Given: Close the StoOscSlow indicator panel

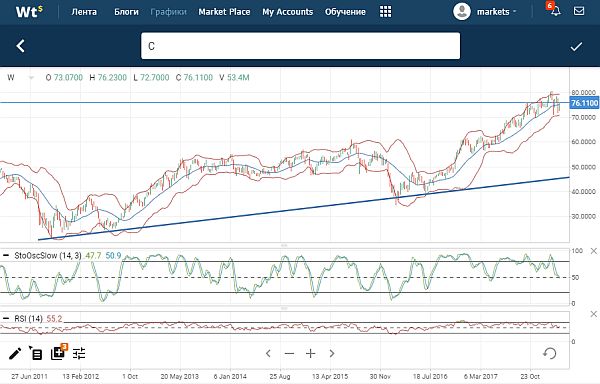Looking at the screenshot, I should [593, 251].
